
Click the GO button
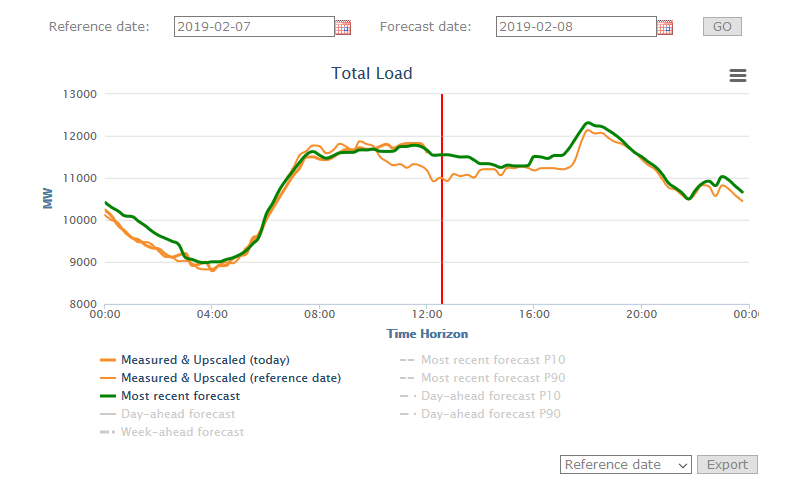pyautogui.click(x=722, y=27)
